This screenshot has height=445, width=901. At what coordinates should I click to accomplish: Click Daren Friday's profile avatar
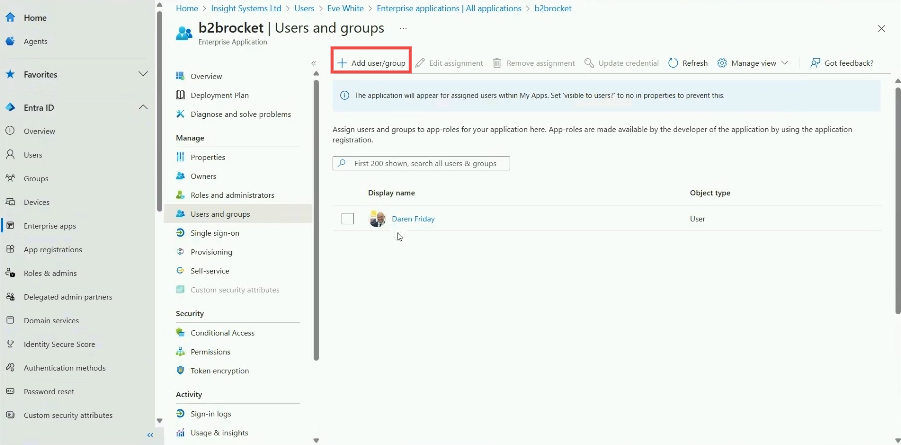point(377,219)
